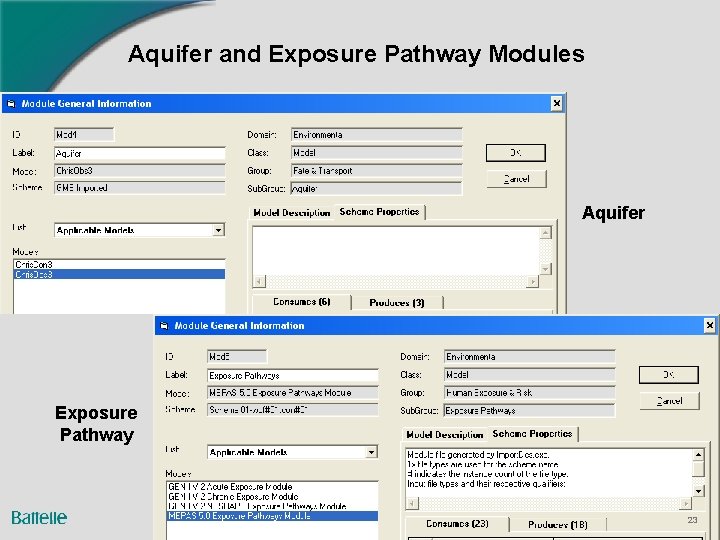Select MEPAS 5.0 Exposure Pathways Module in list
The image size is (720, 540).
coord(272,516)
